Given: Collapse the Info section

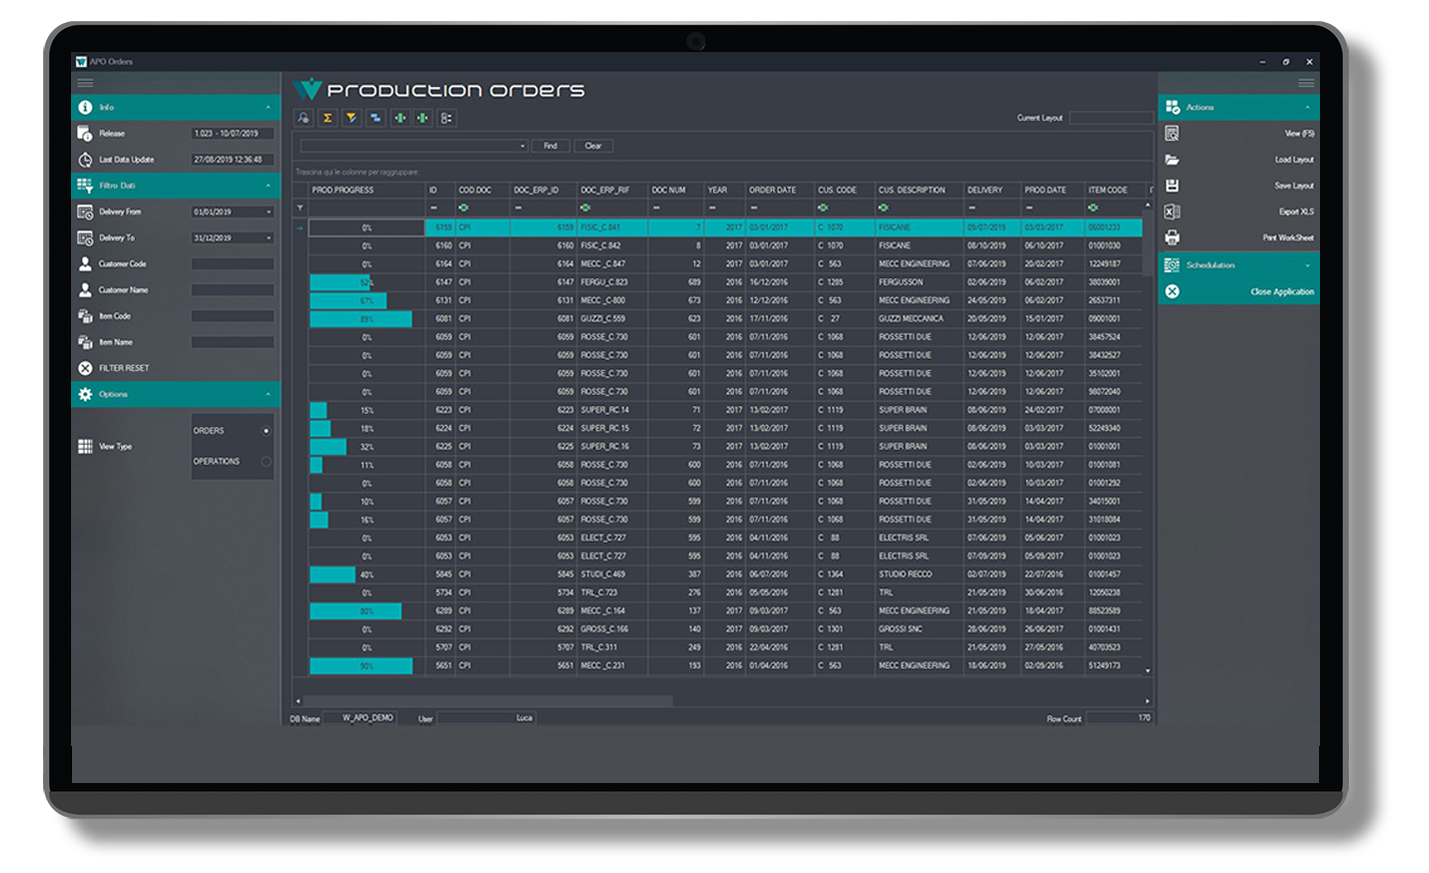Looking at the screenshot, I should click(x=268, y=107).
